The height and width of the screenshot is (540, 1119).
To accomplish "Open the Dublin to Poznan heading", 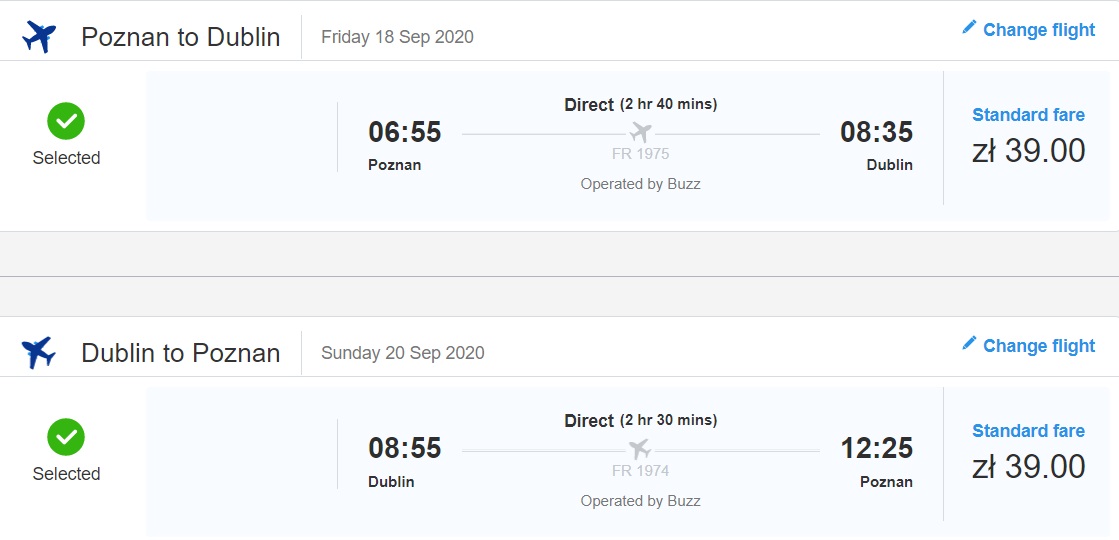I will click(181, 353).
